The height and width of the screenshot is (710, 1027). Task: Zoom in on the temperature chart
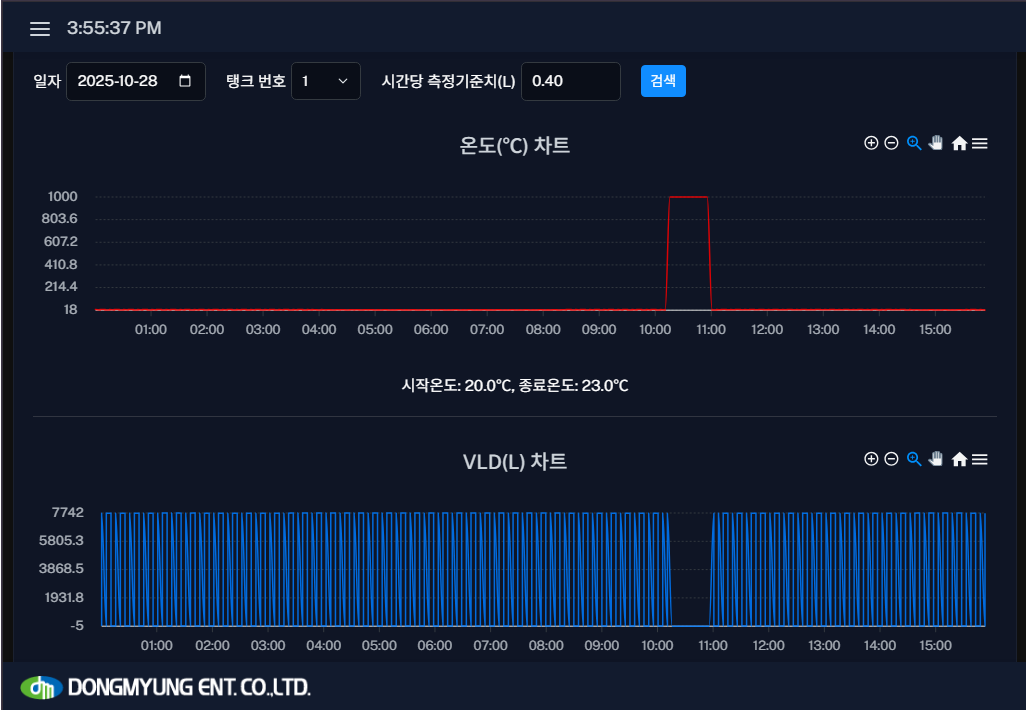[x=871, y=143]
